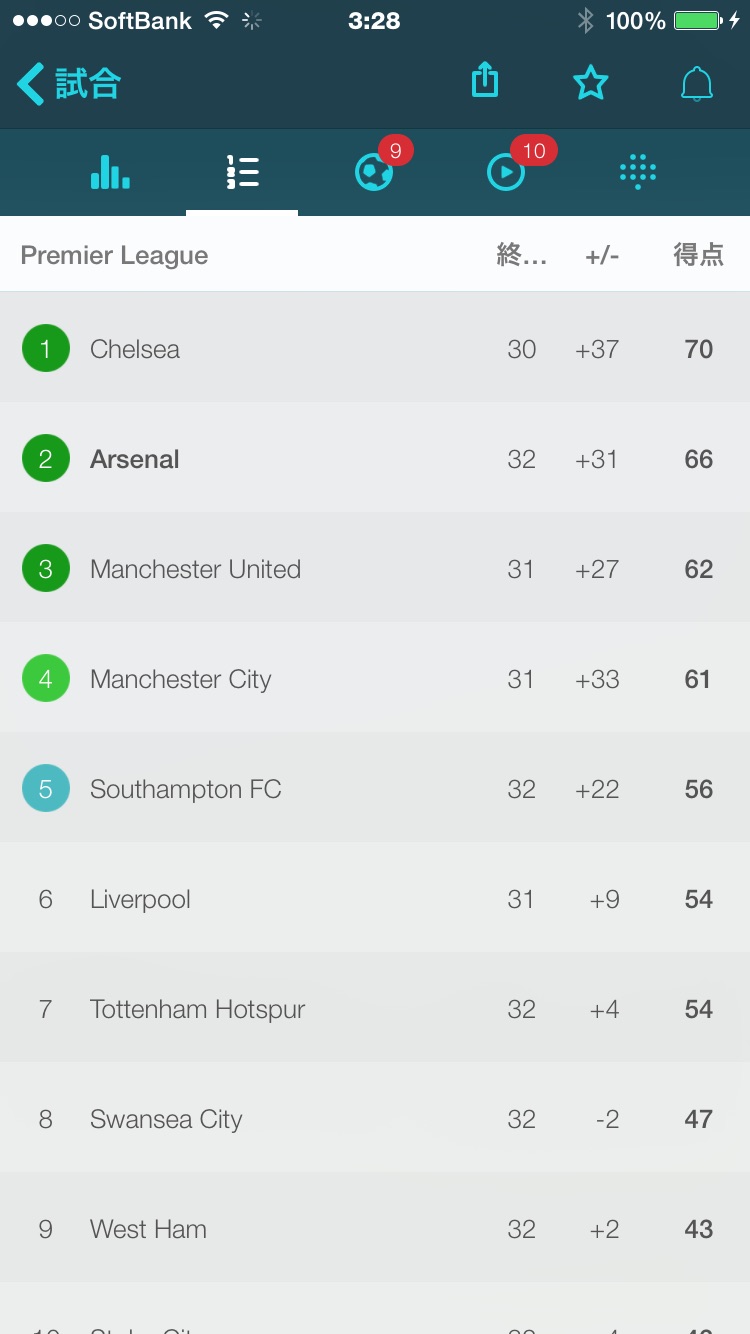The image size is (750, 1334).
Task: Open the video highlights play tab
Action: click(506, 173)
